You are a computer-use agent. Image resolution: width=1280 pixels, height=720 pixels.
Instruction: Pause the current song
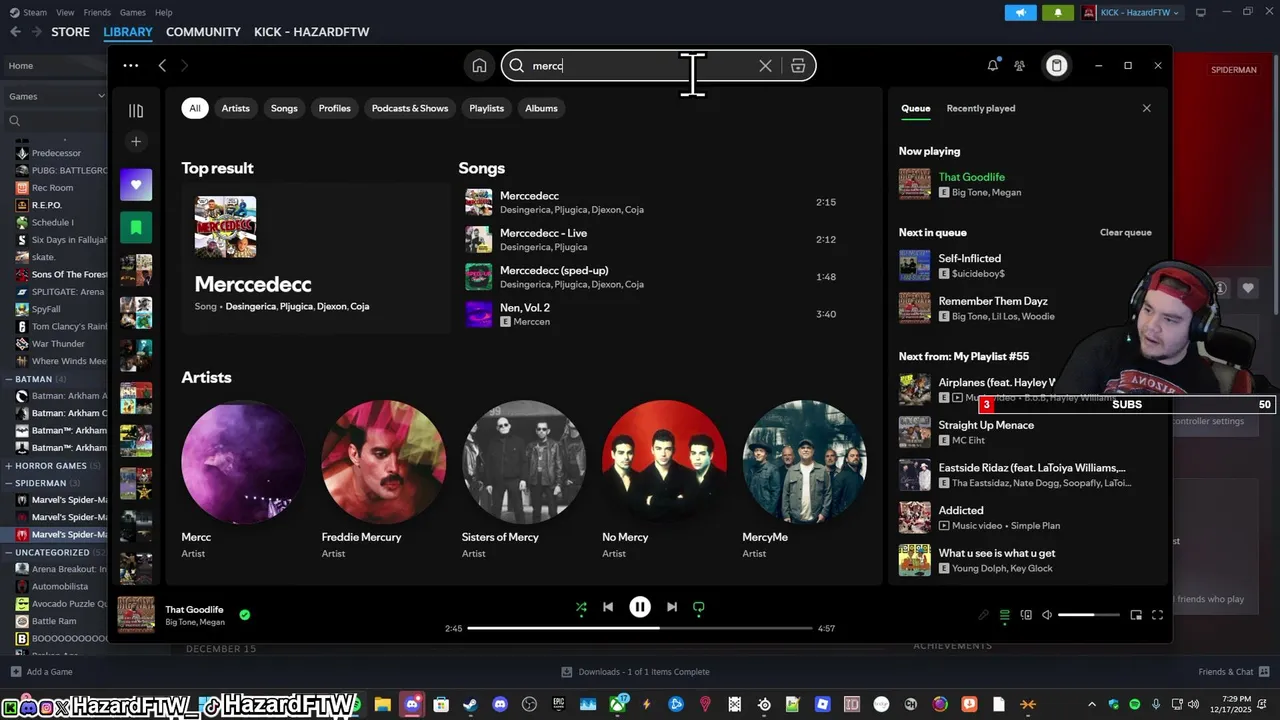pyautogui.click(x=640, y=607)
